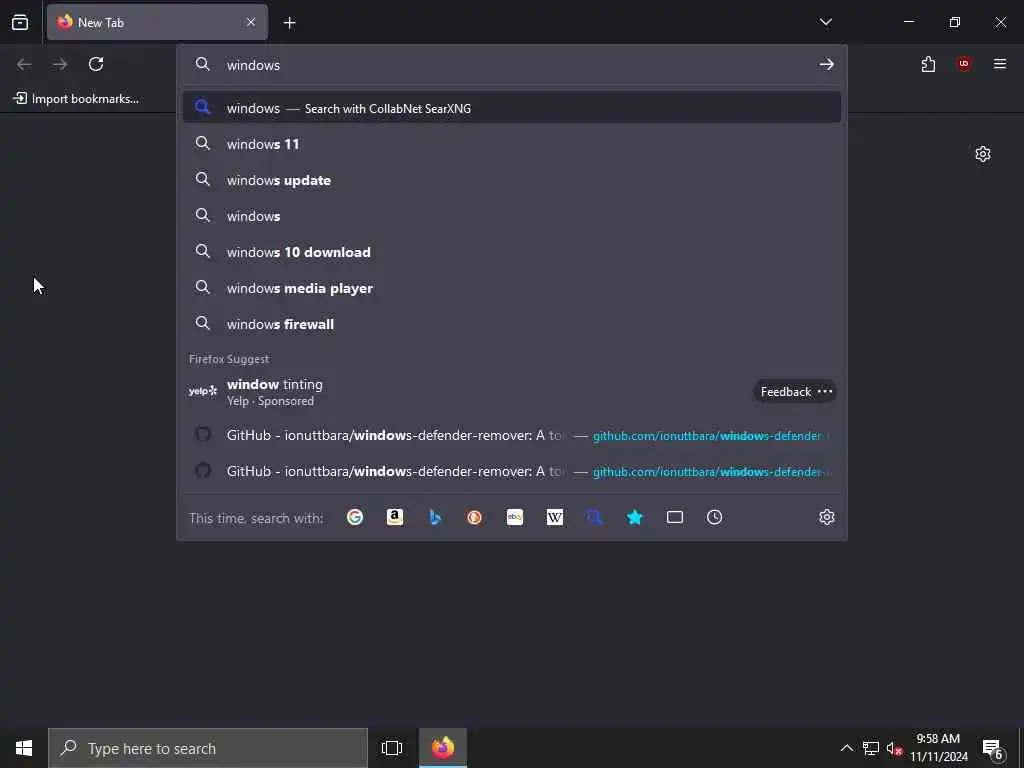Close the New Tab tab

pos(251,22)
